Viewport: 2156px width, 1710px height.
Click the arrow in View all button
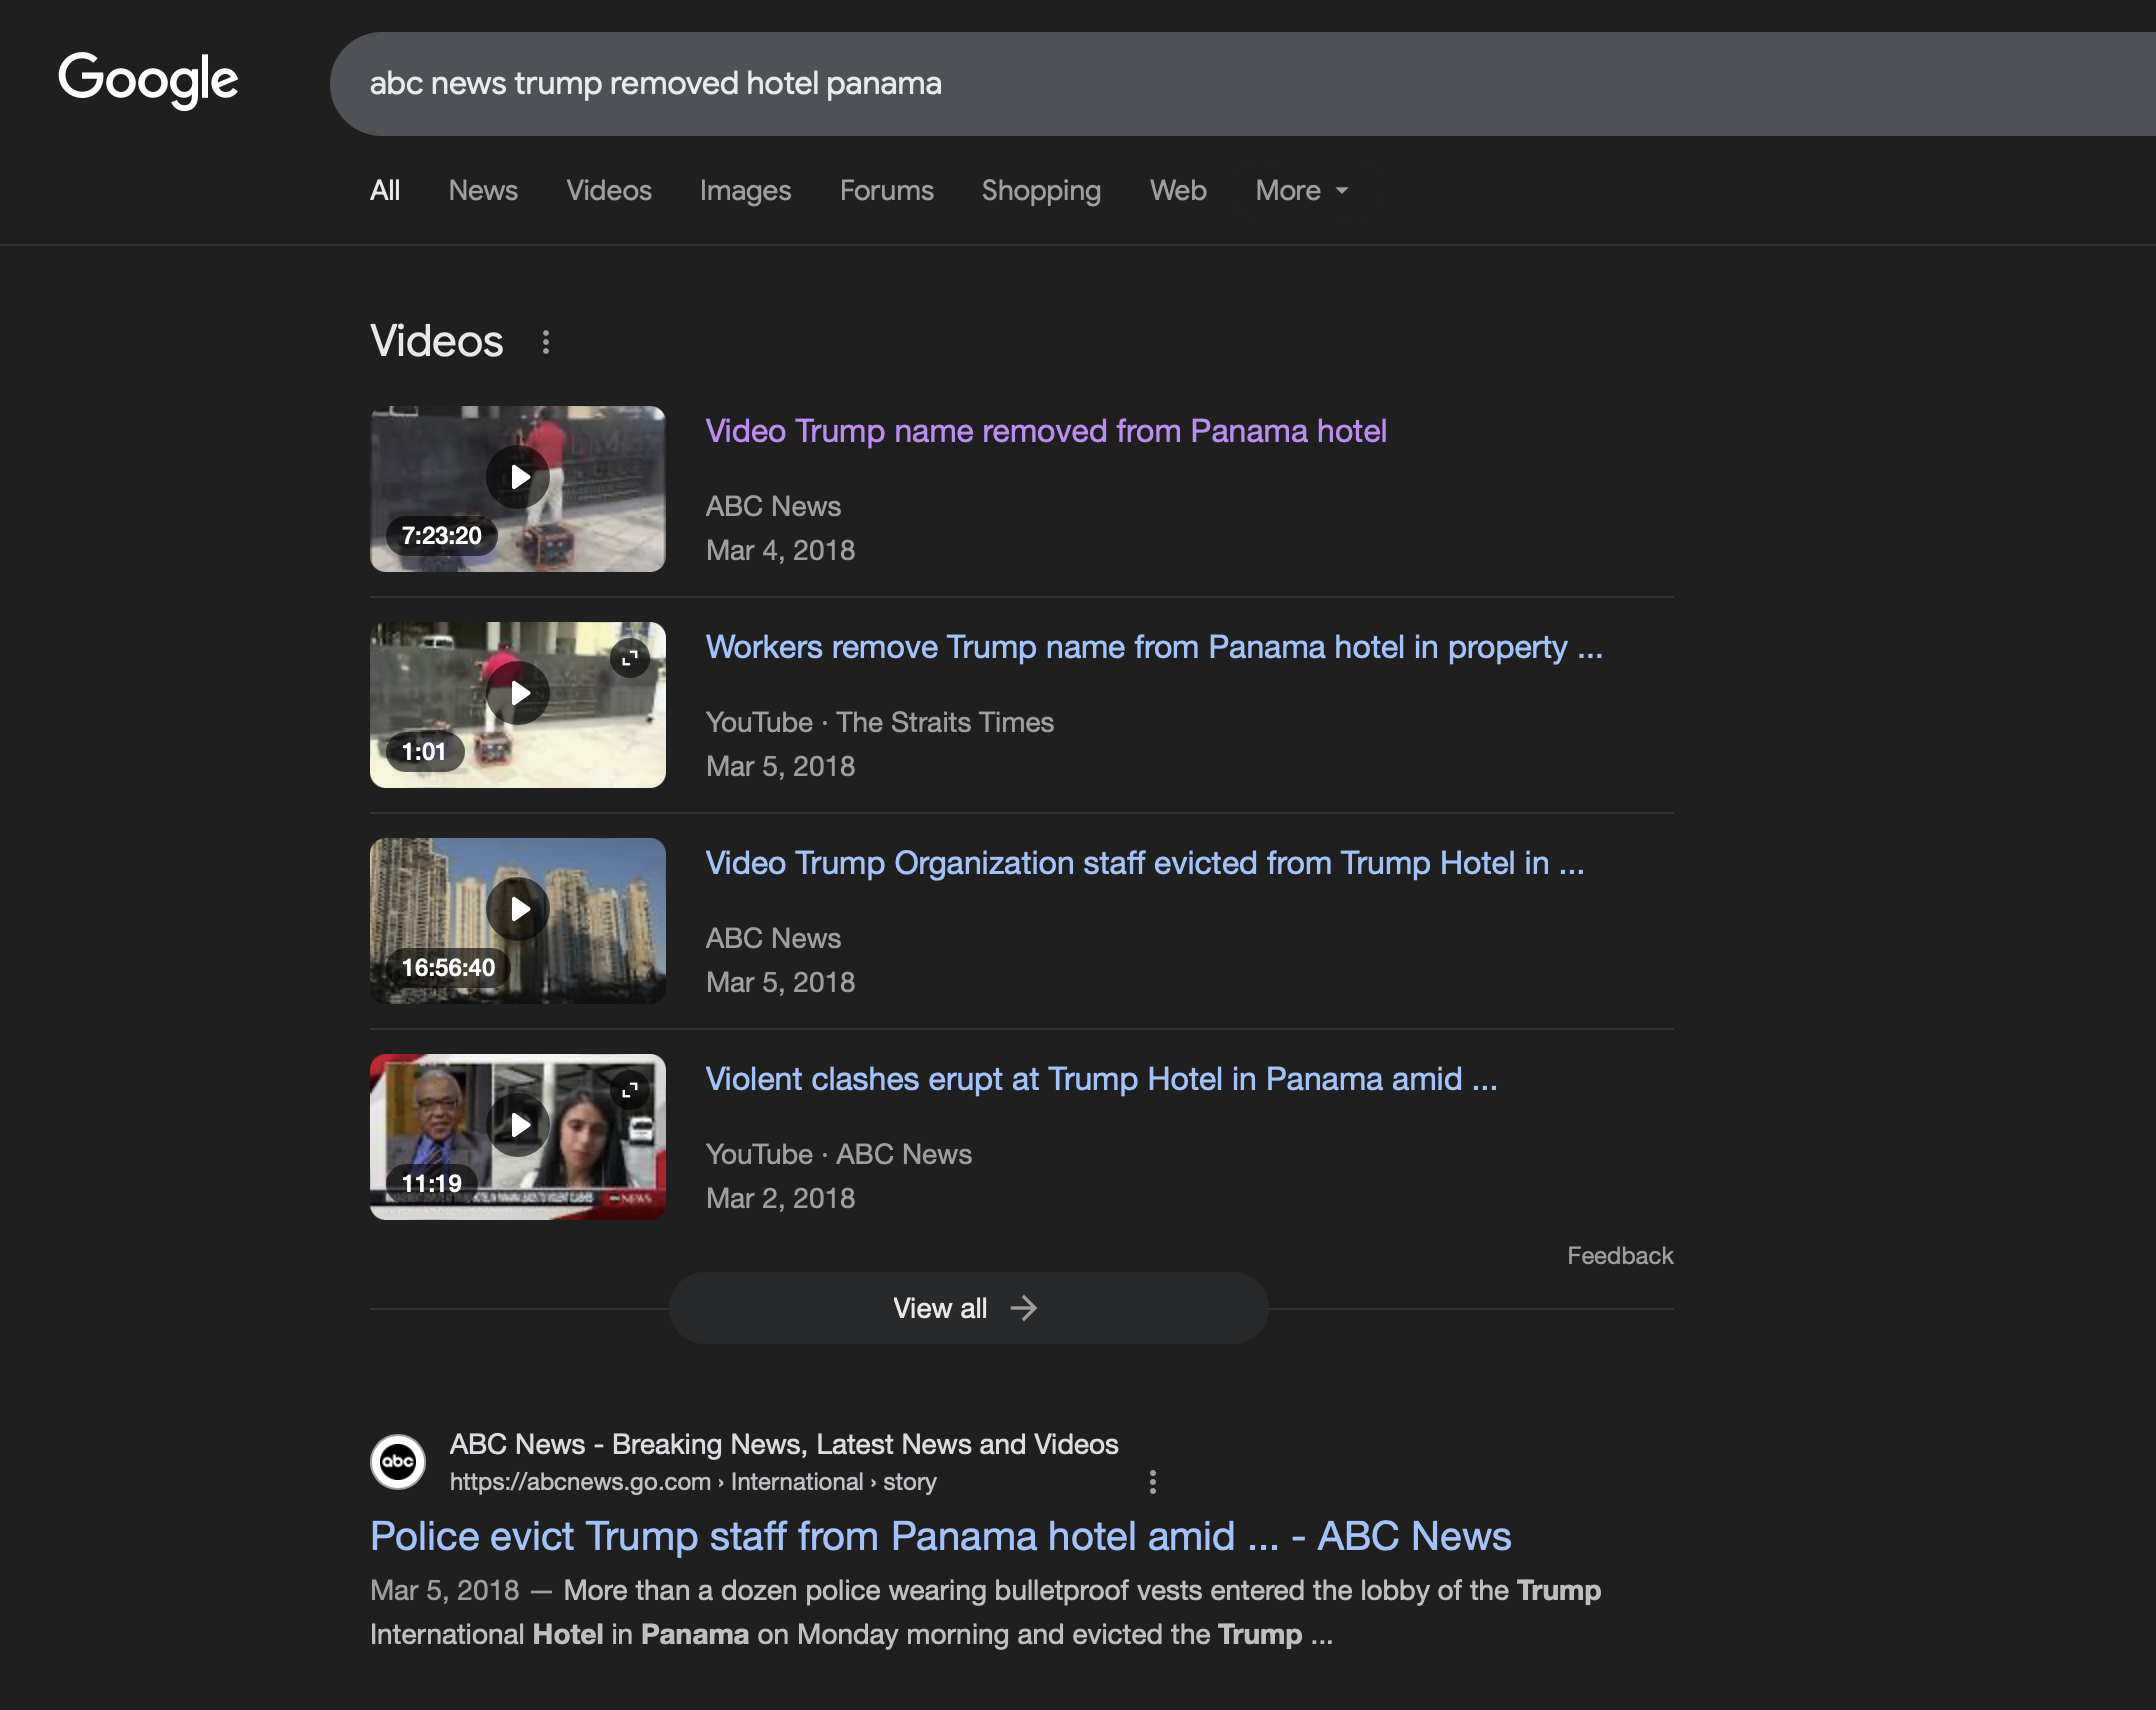click(1023, 1308)
